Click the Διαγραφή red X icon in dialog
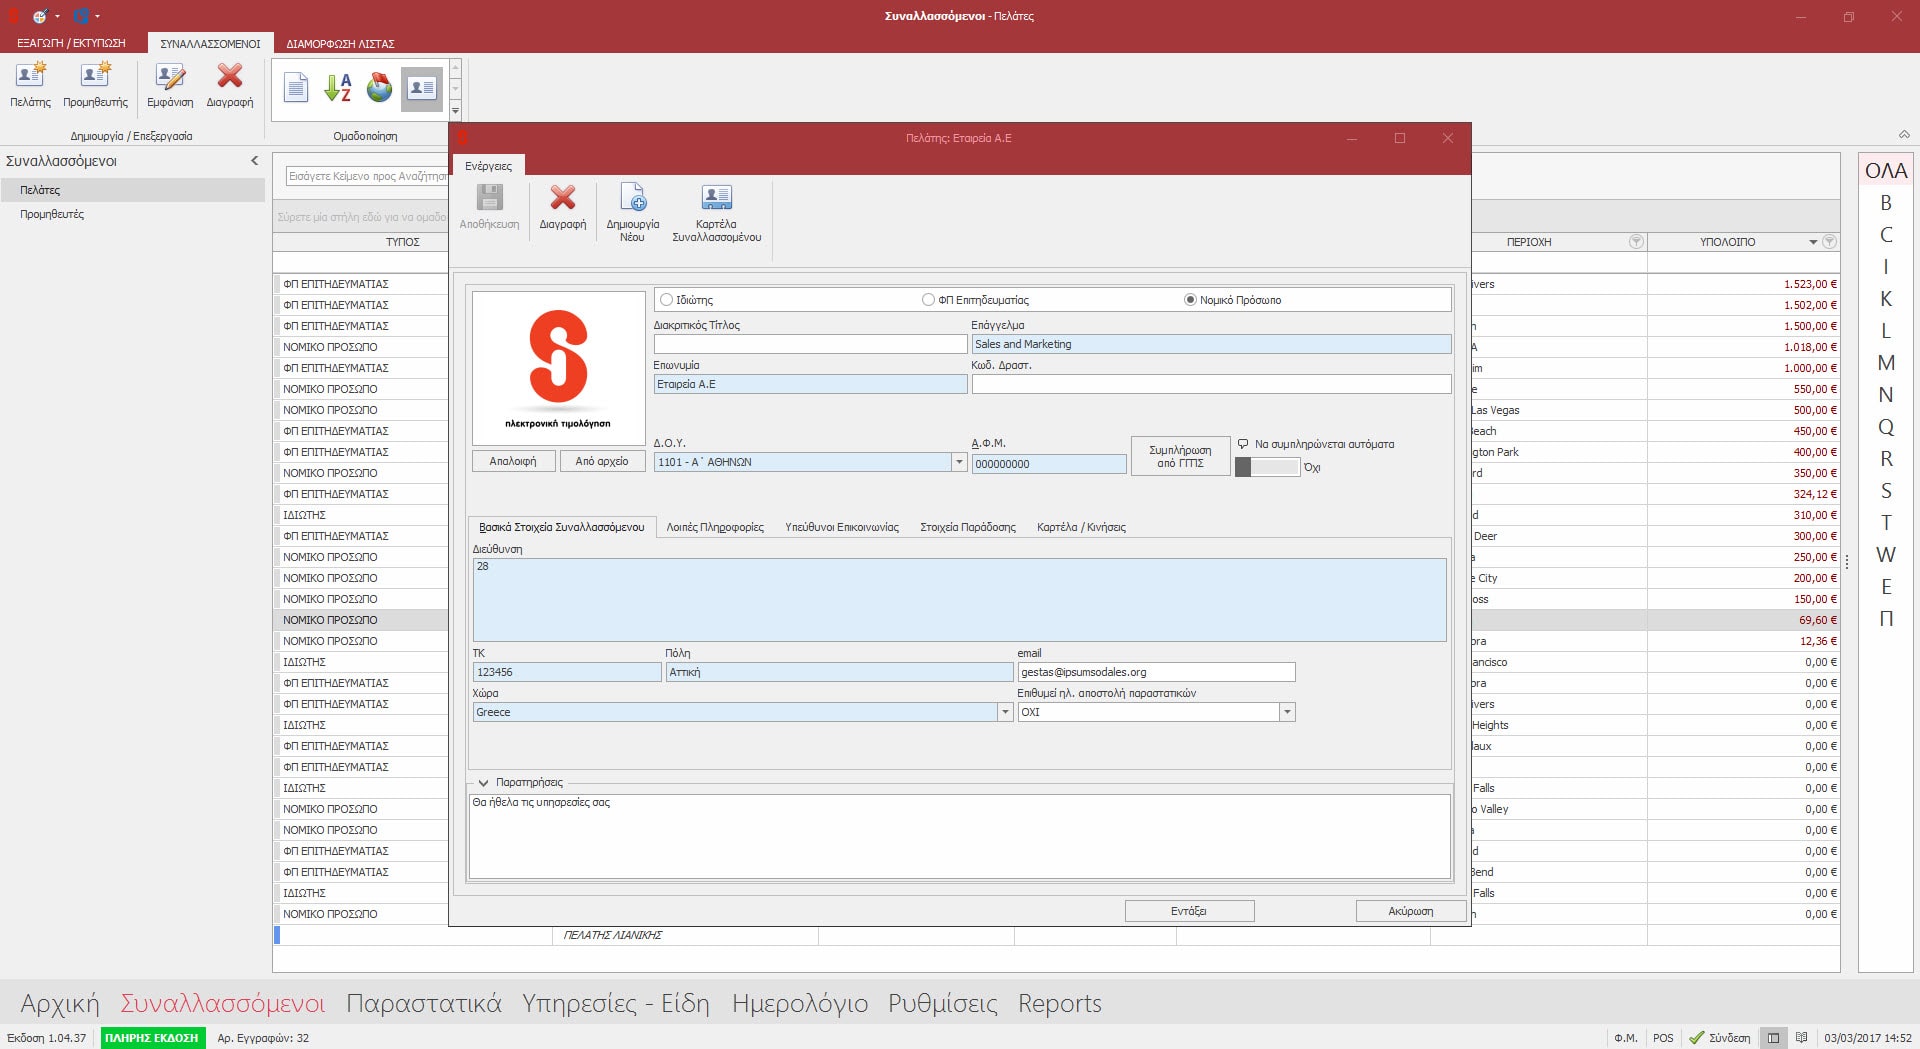 click(562, 199)
